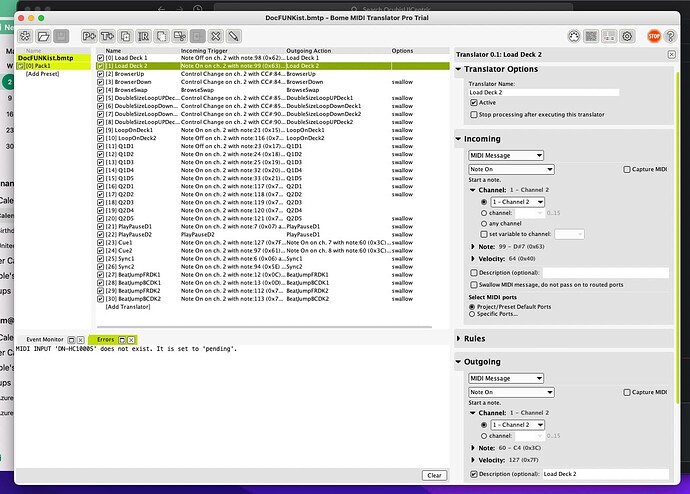Expand Incoming Note: 99 - D#7 row
The width and height of the screenshot is (690, 494).
click(473, 247)
